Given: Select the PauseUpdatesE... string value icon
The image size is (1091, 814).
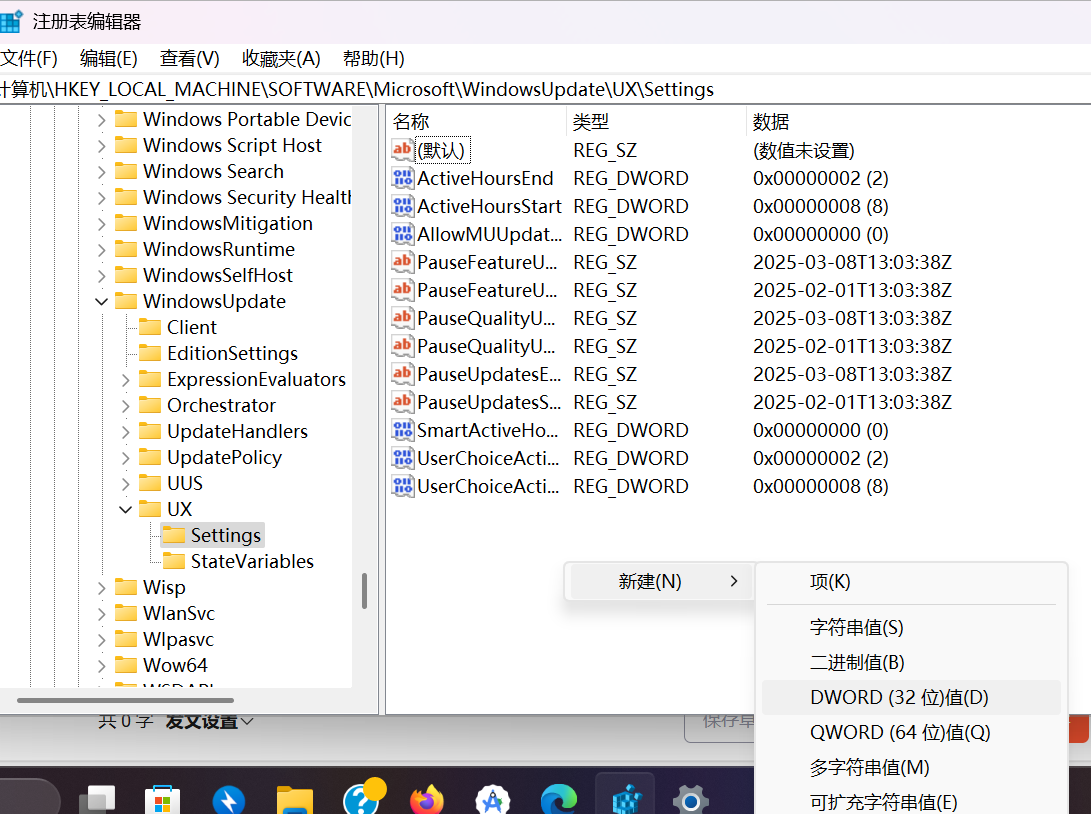Looking at the screenshot, I should pos(402,374).
